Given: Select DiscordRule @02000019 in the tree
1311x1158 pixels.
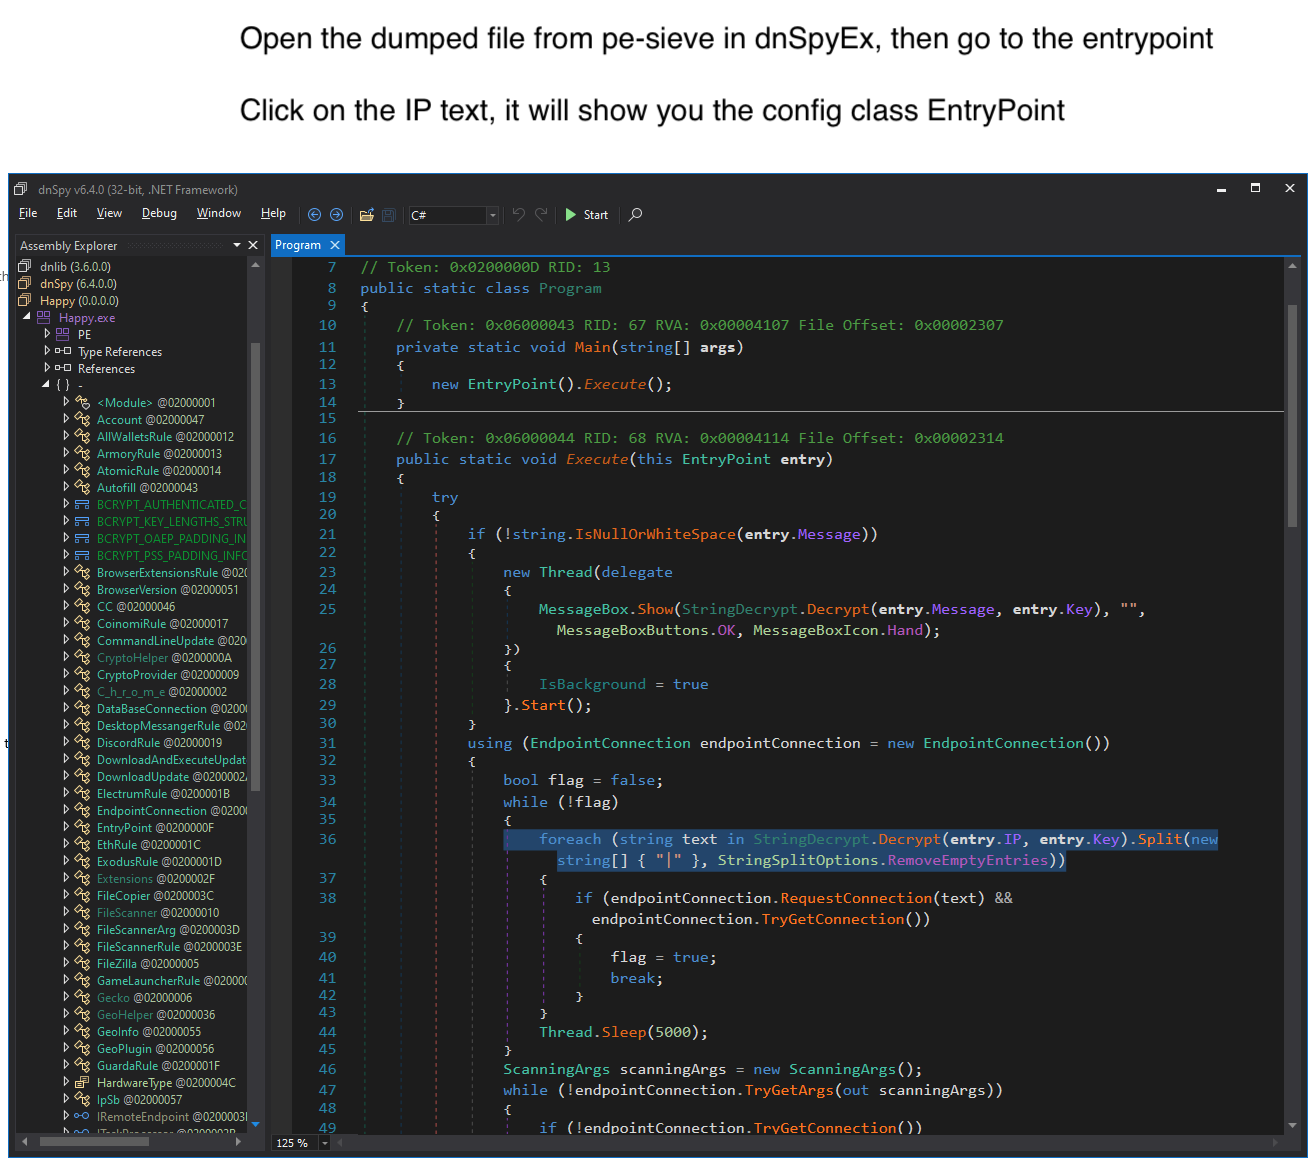Looking at the screenshot, I should pyautogui.click(x=160, y=743).
